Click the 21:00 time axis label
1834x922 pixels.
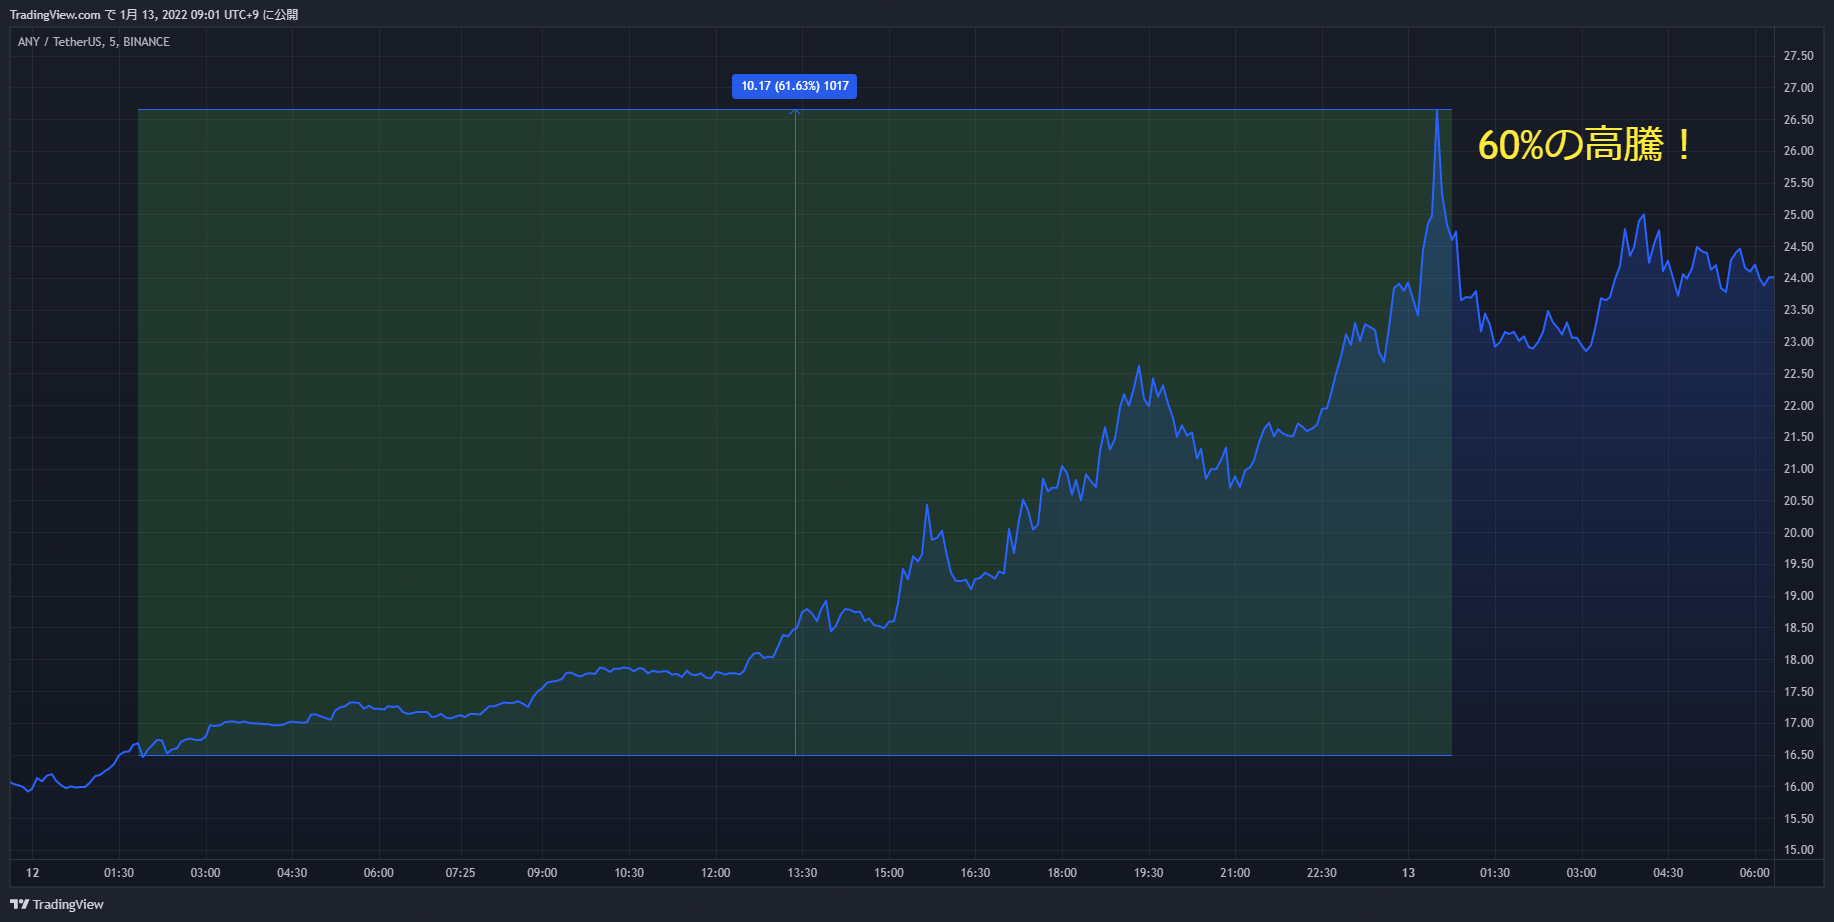click(x=1235, y=873)
